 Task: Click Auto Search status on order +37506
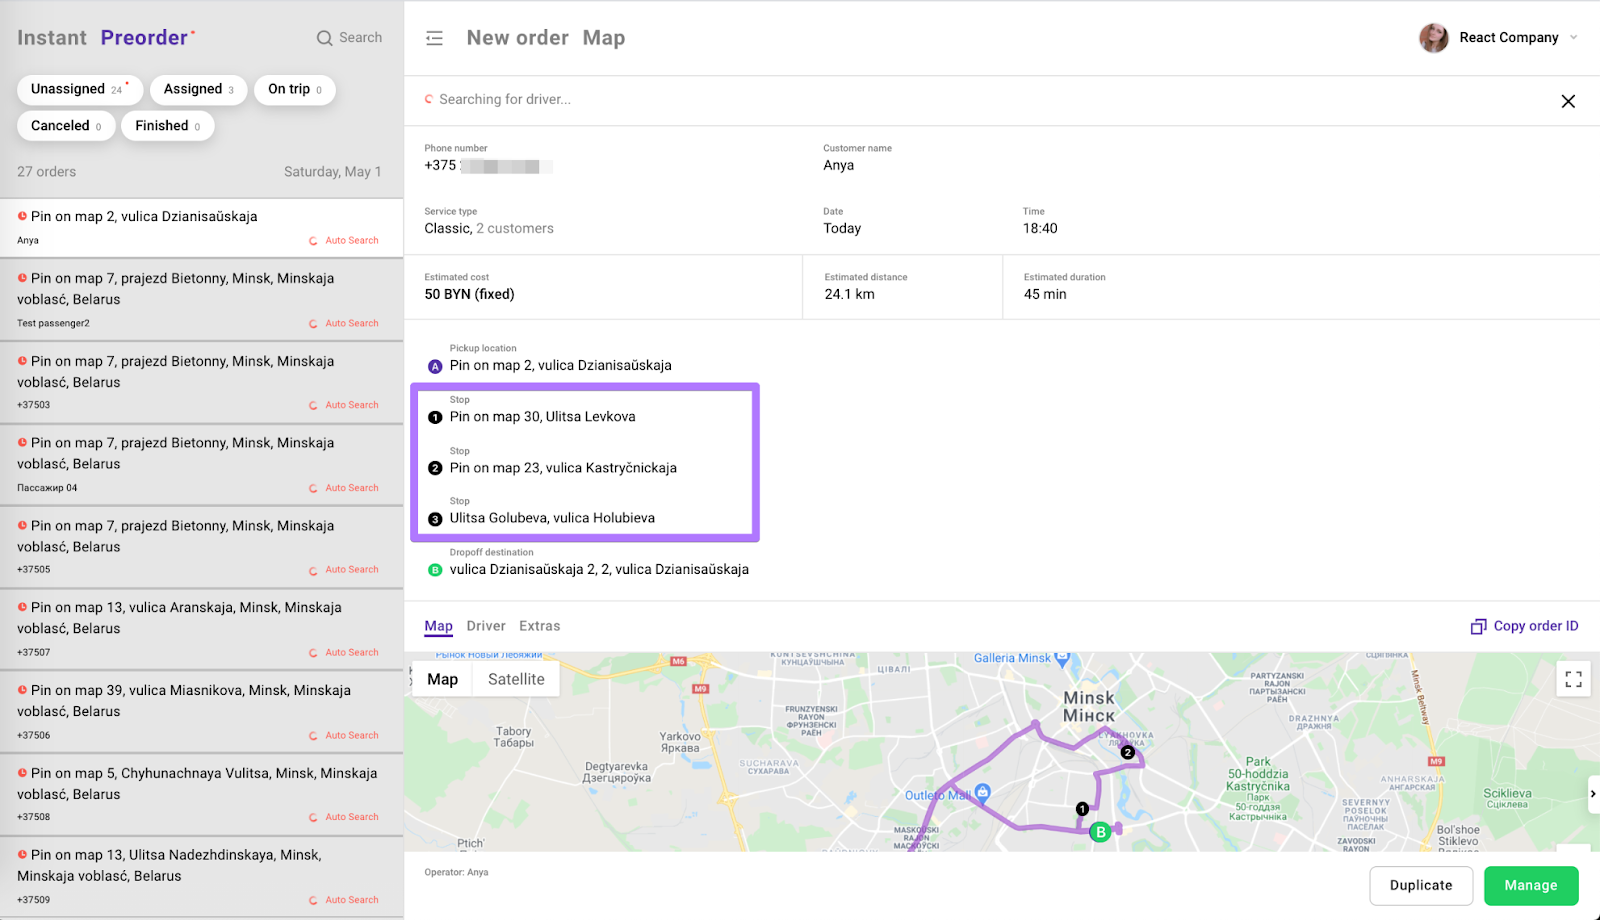[x=344, y=736]
